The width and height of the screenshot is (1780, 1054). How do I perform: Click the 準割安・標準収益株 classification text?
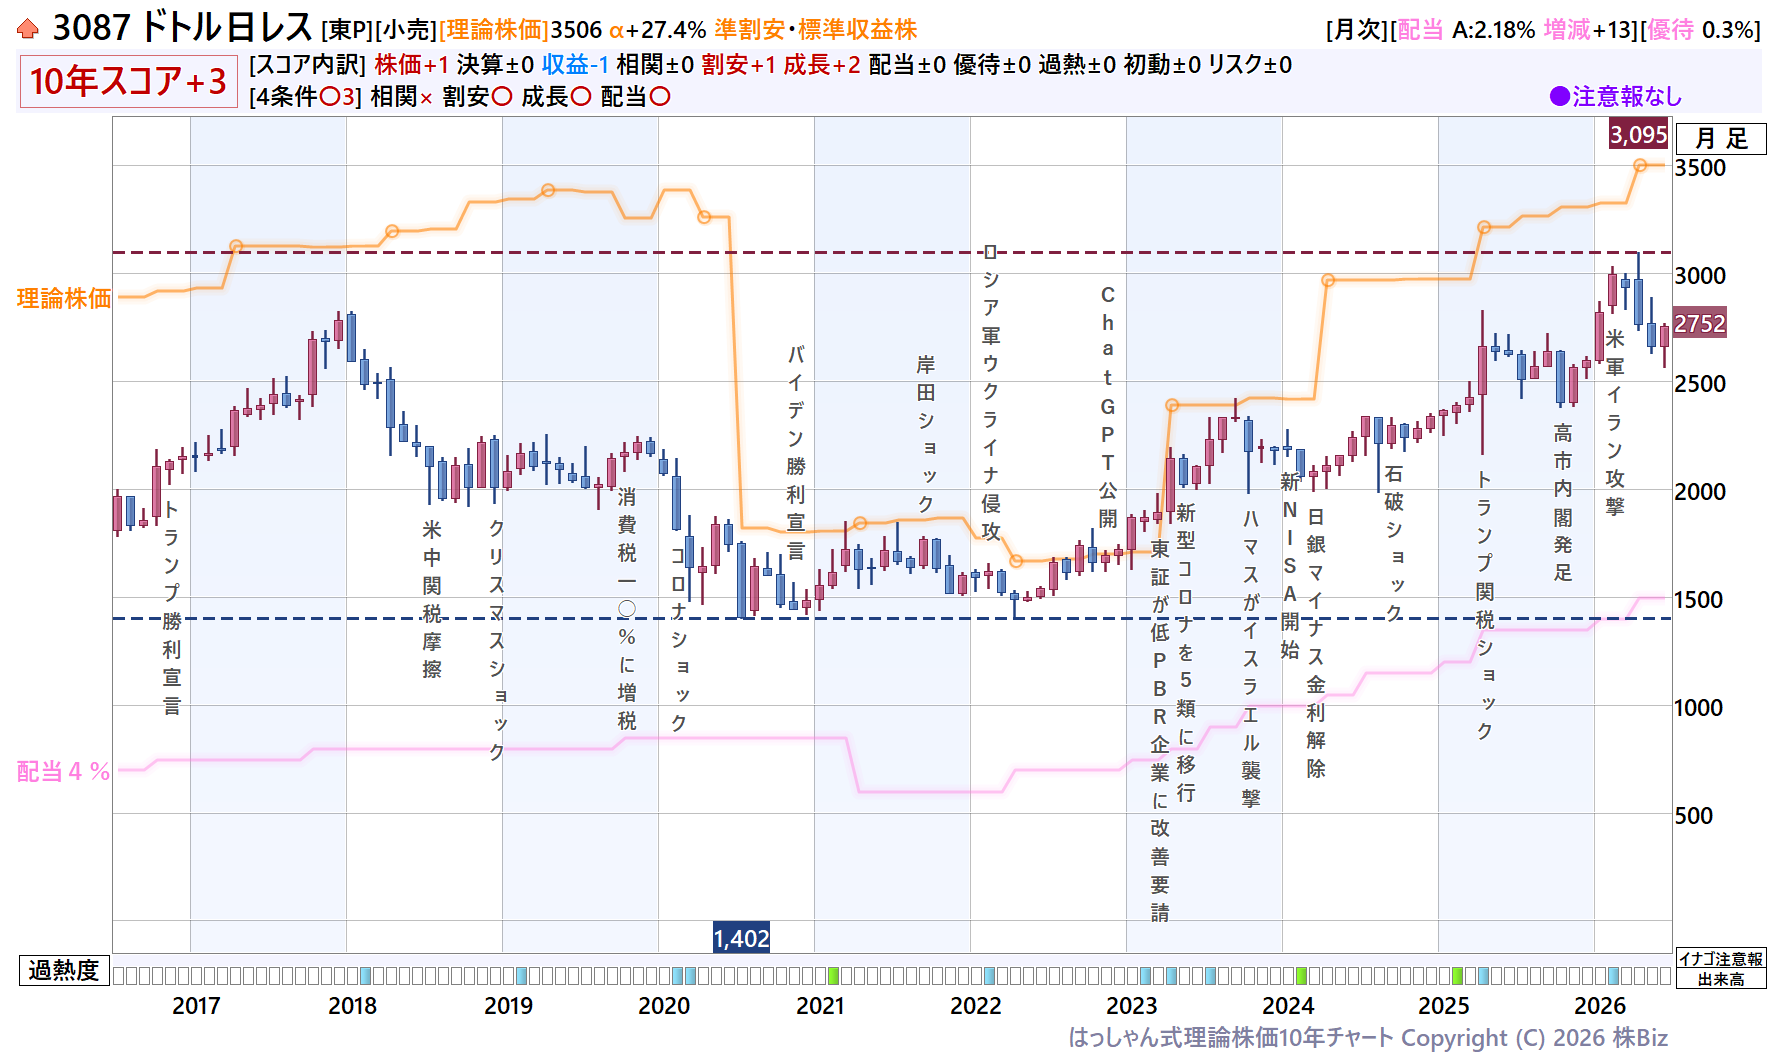(816, 30)
